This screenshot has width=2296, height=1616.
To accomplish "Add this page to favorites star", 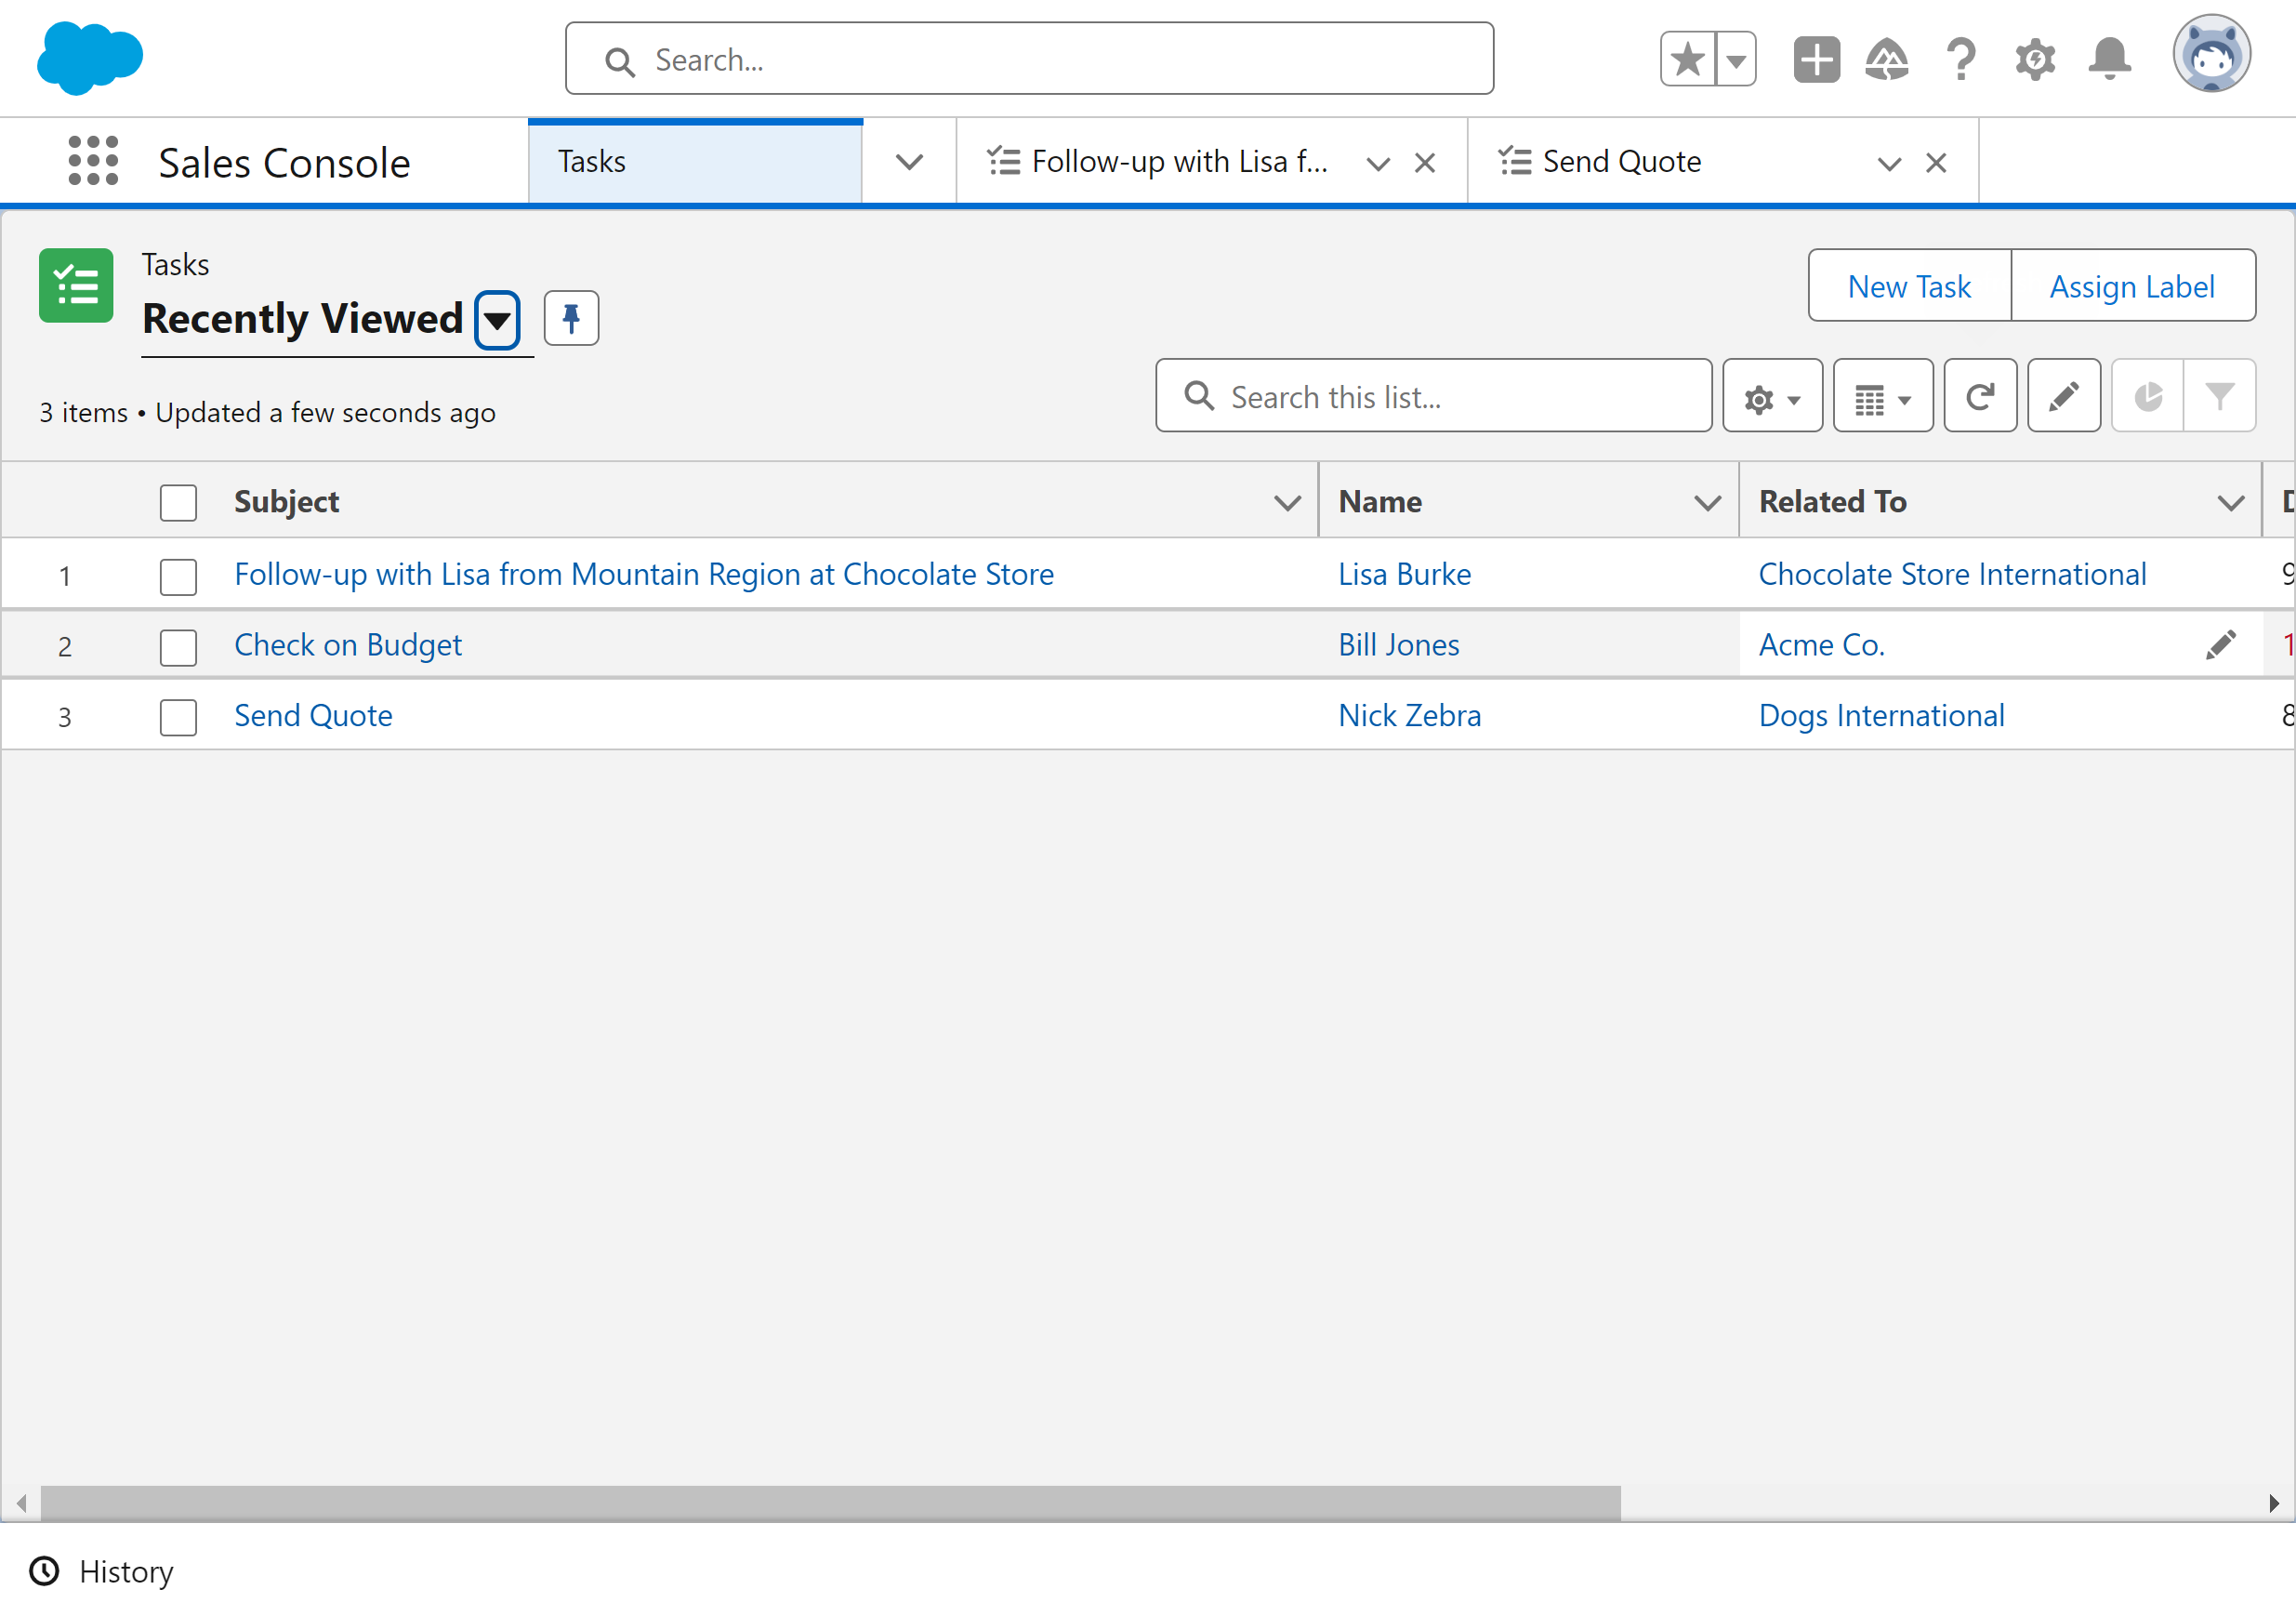I will click(1687, 59).
